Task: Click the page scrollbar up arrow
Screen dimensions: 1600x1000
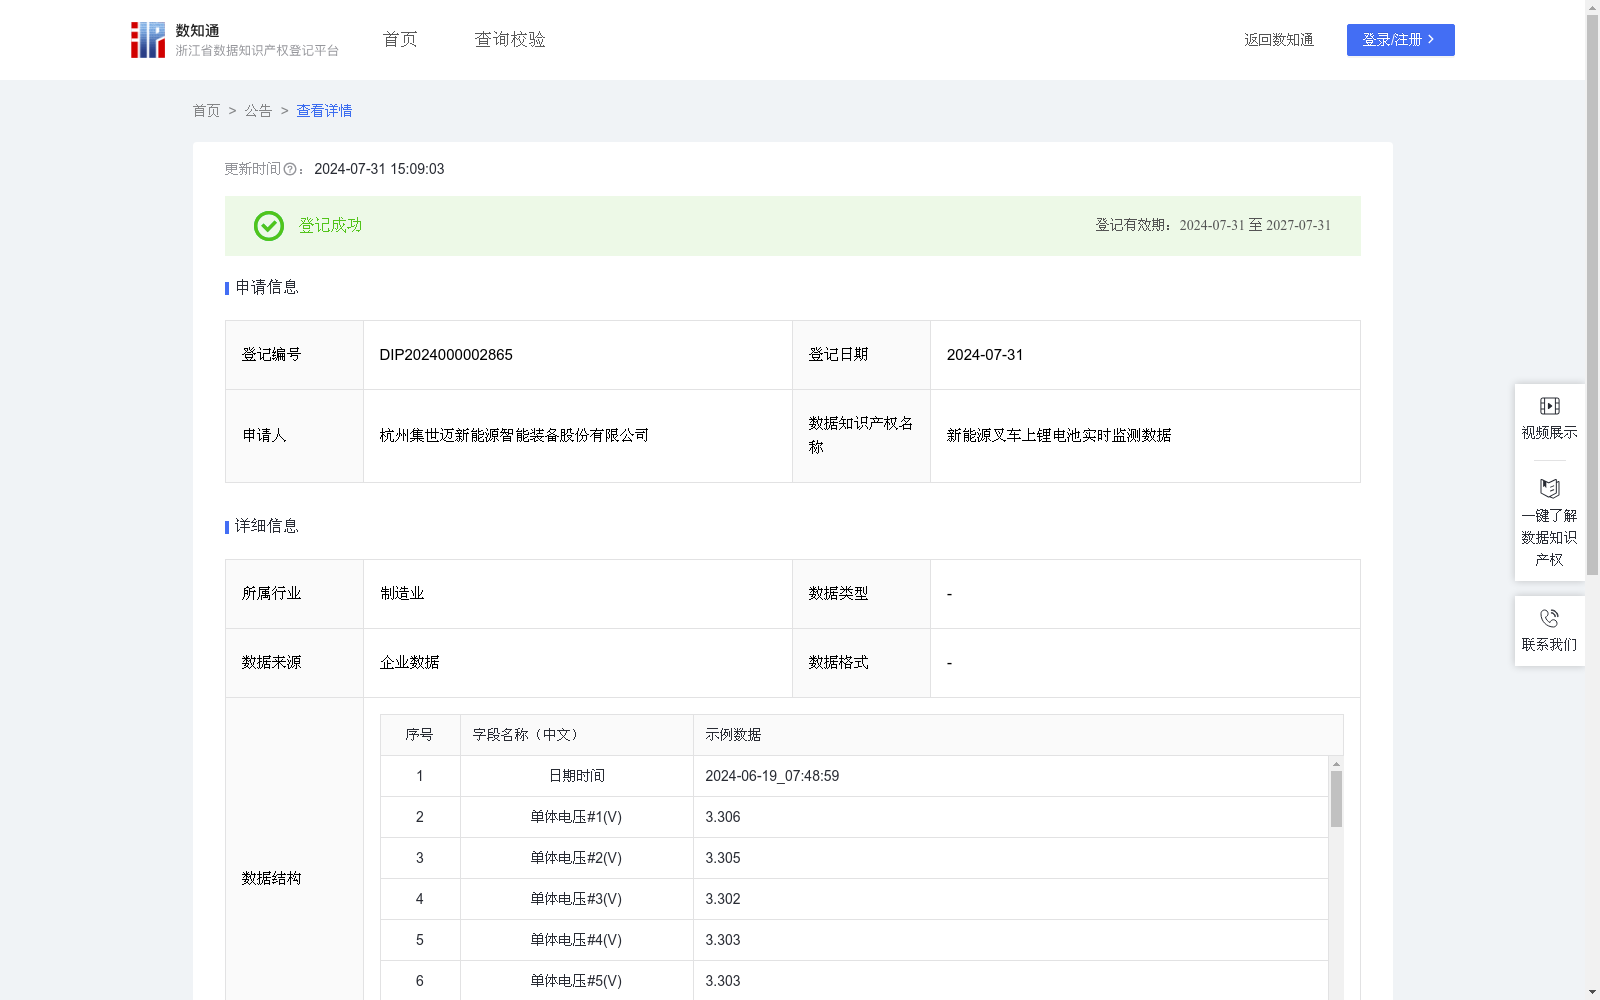Action: tap(1592, 7)
